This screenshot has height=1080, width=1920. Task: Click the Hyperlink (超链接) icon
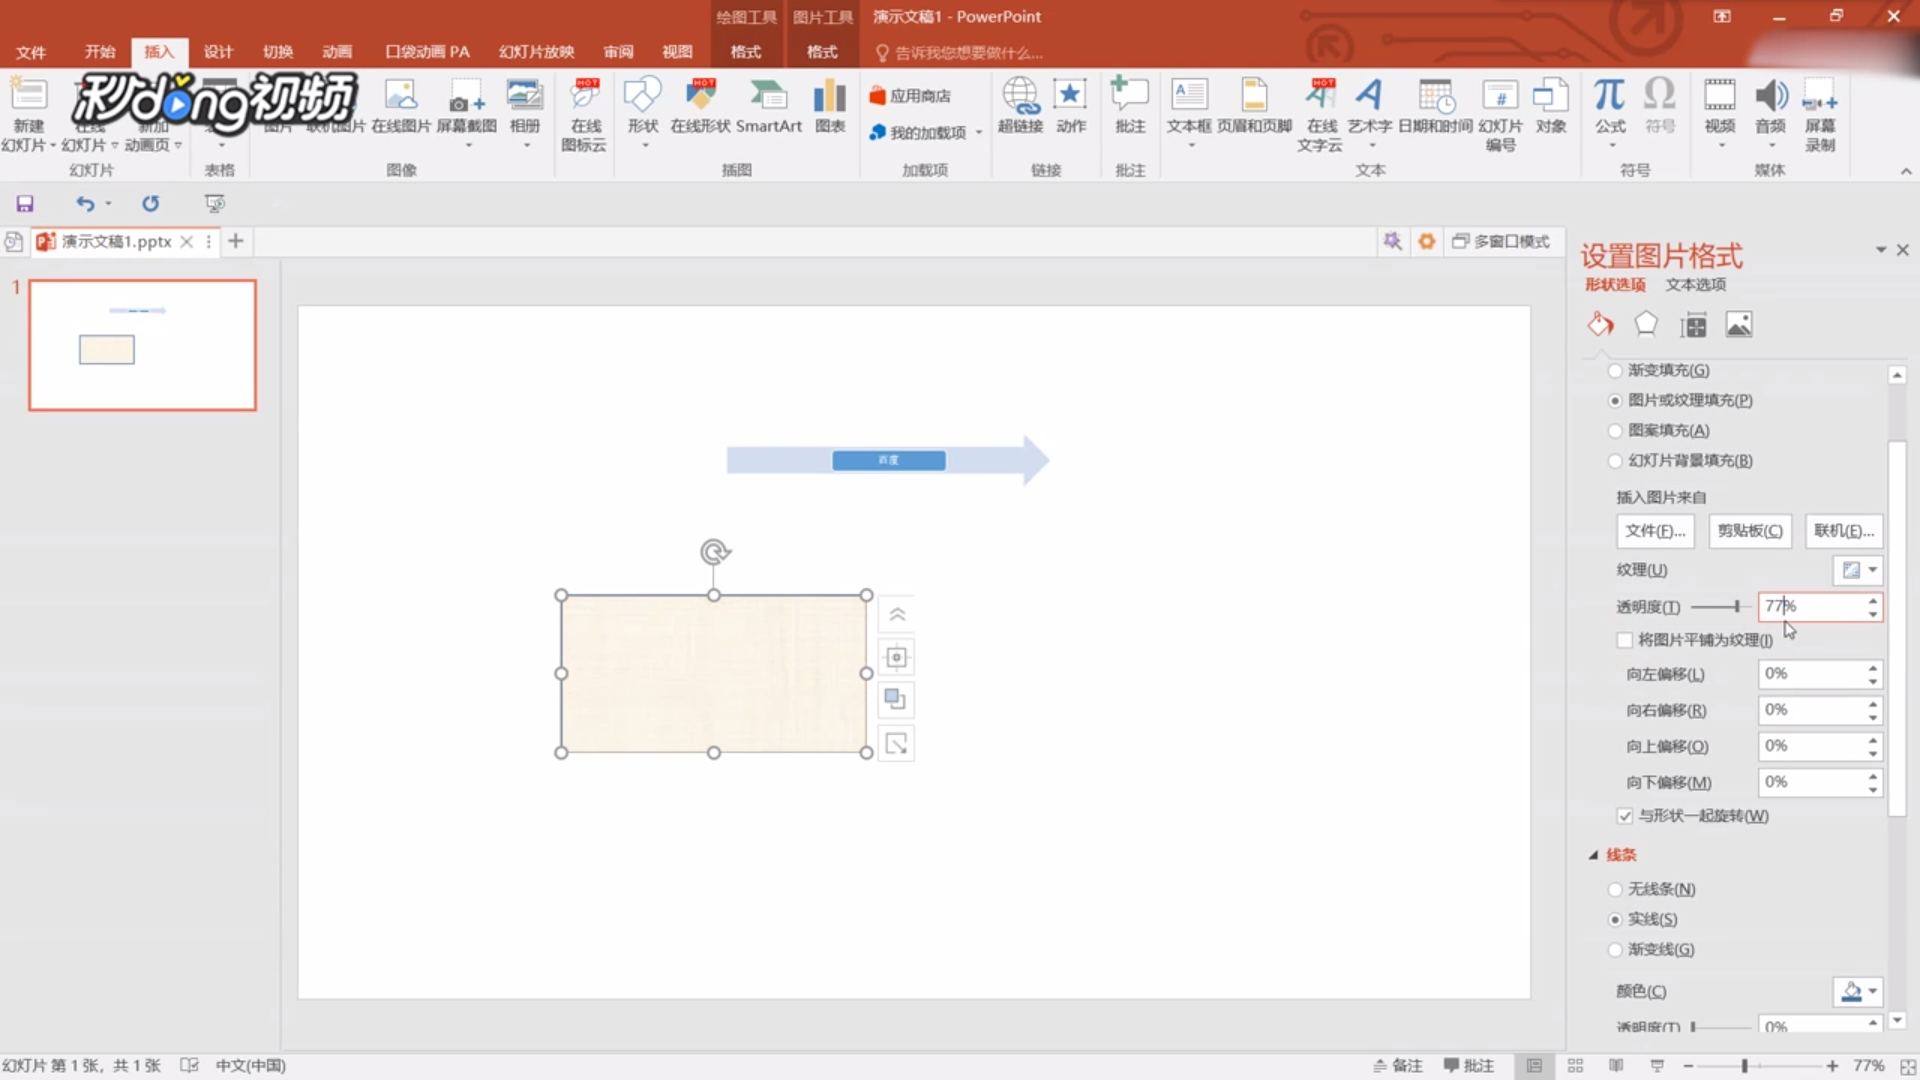1020,97
